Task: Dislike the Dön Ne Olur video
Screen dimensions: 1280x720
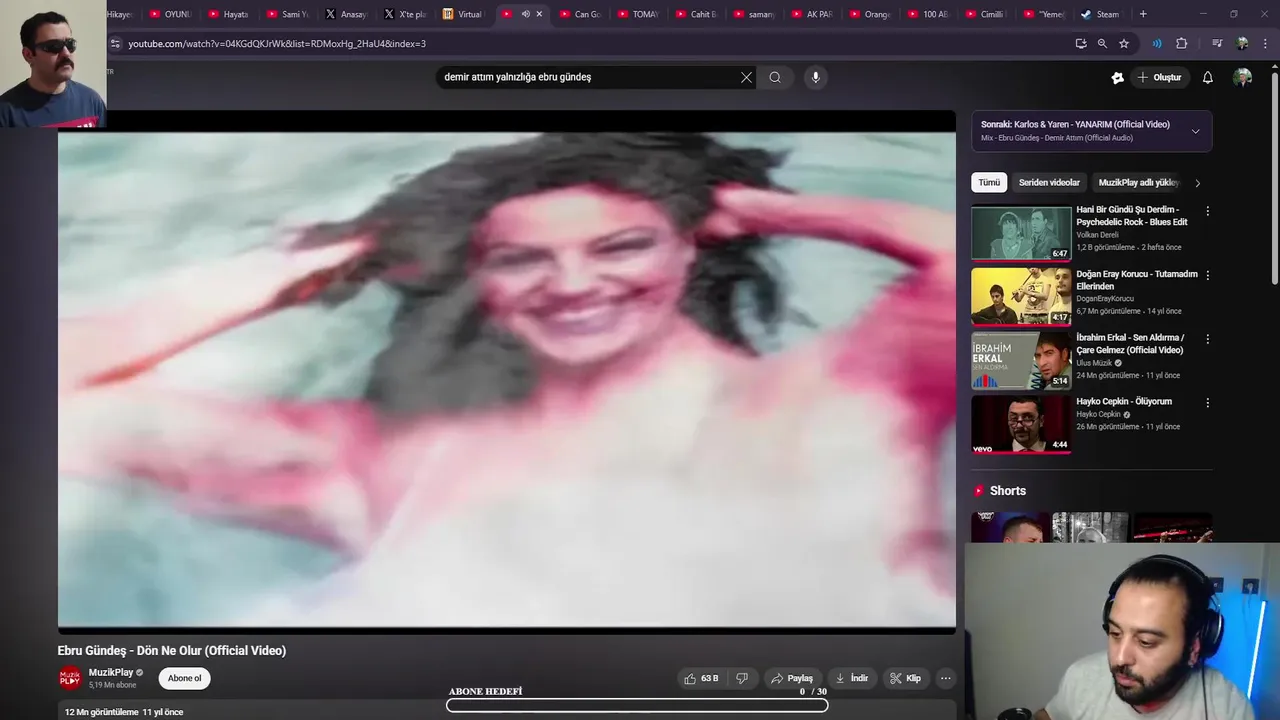Action: (x=742, y=678)
